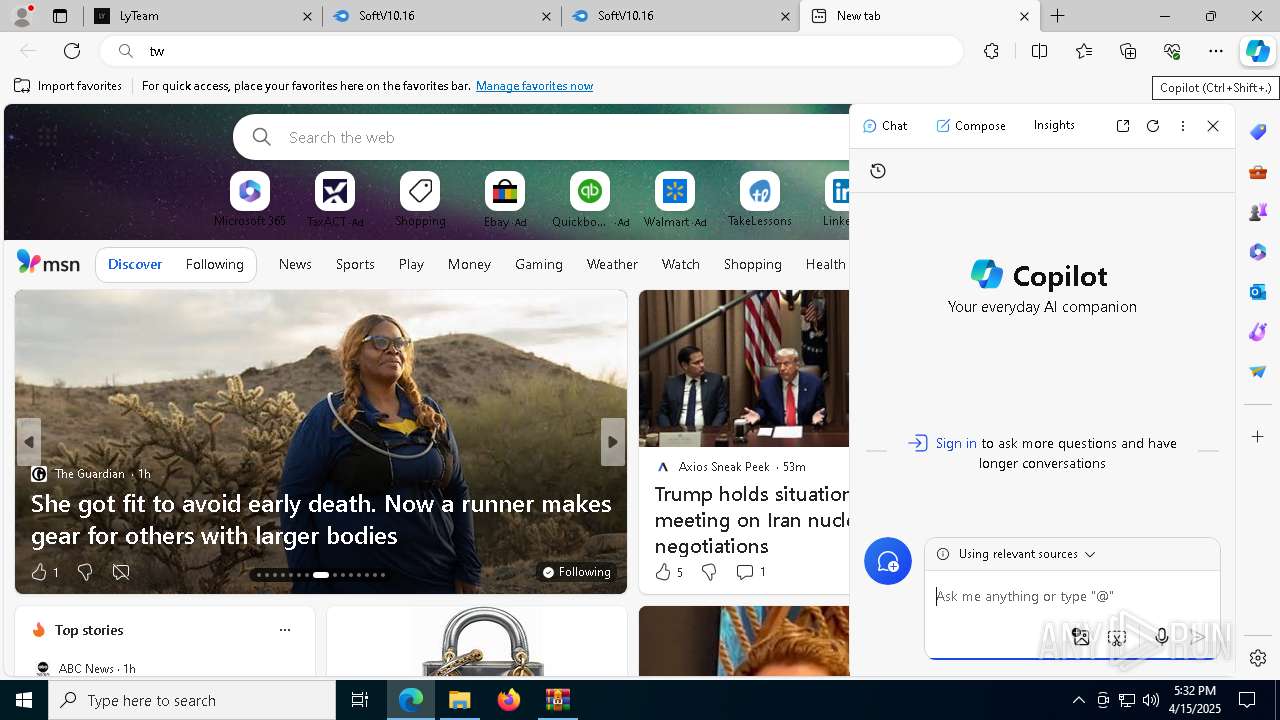Add a sidebar app with plus
Screen dimensions: 1280x720
1258,437
